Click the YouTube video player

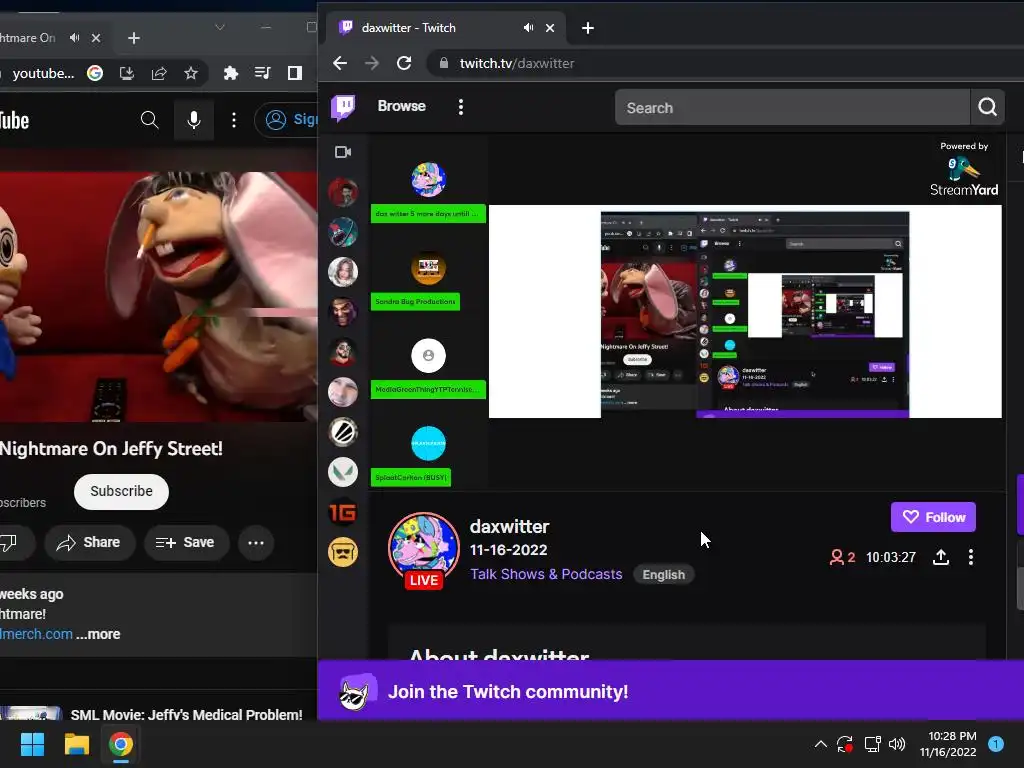pos(159,296)
